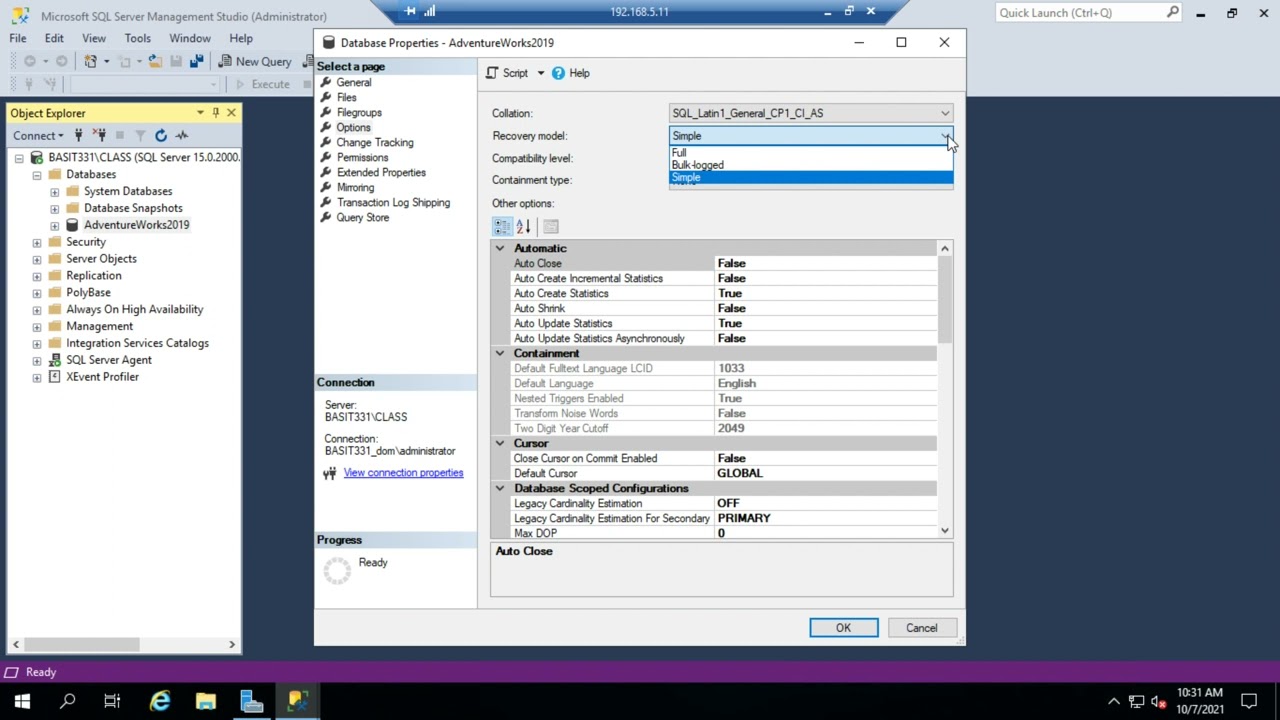Click the AdventureWorks2019 database icon
The image size is (1280, 720).
[72, 225]
